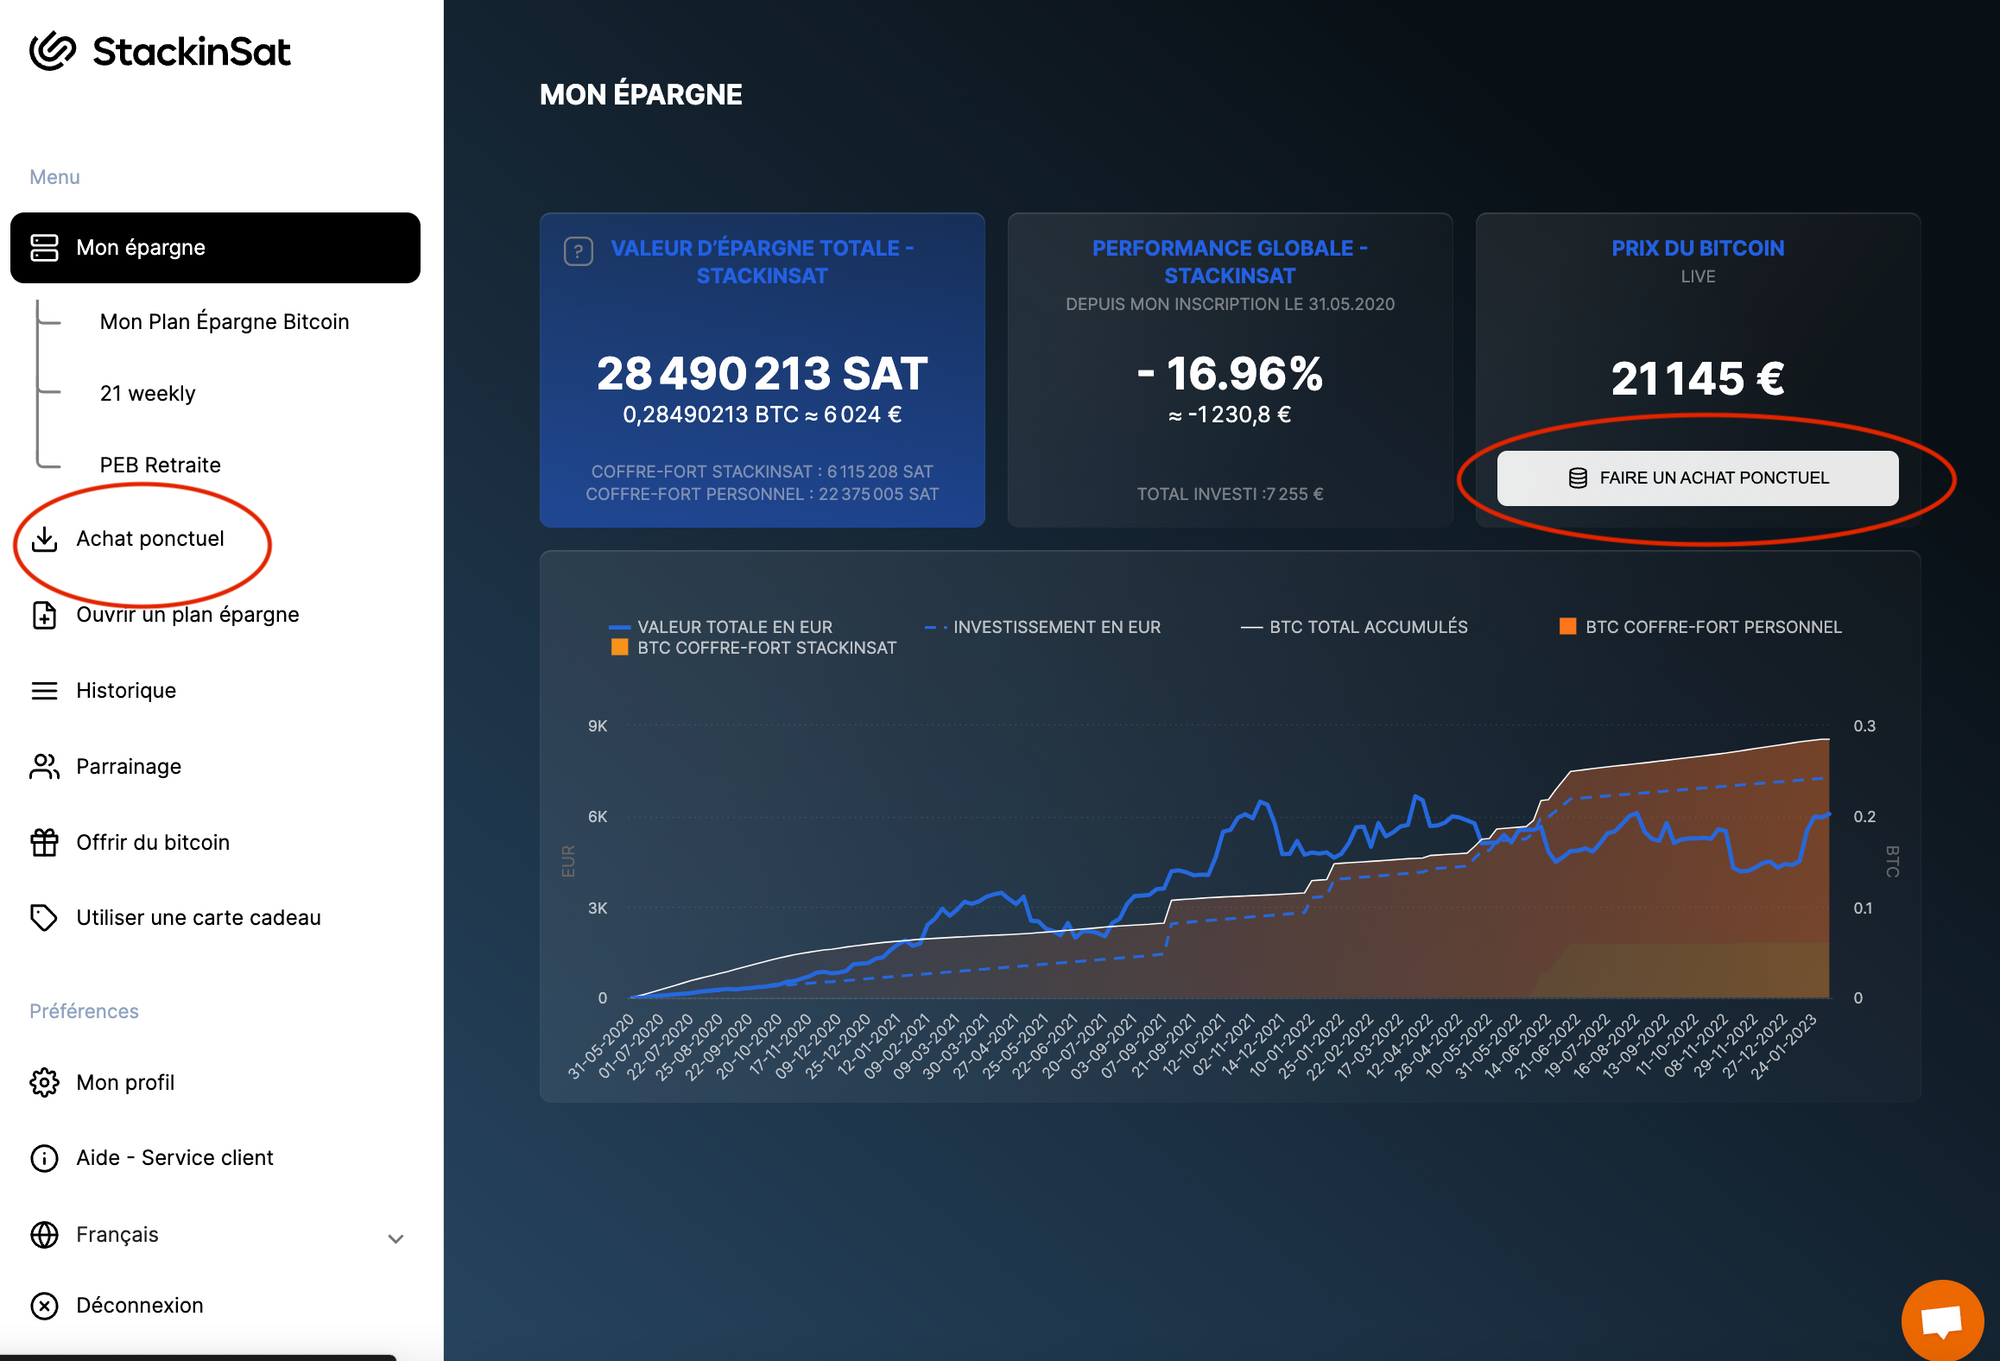Open Ouvrir un plan épargne
This screenshot has width=2000, height=1361.
(188, 615)
